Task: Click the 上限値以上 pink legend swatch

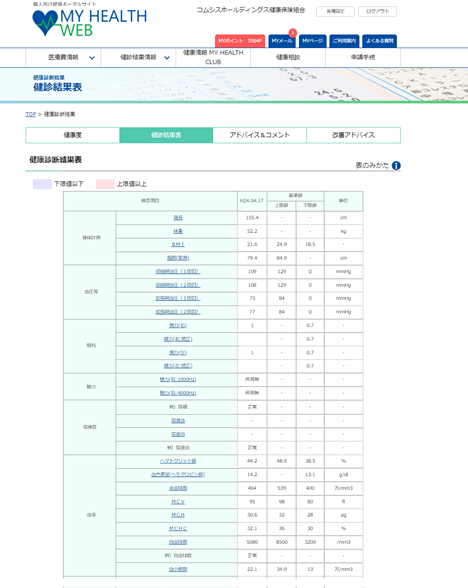Action: tap(105, 184)
